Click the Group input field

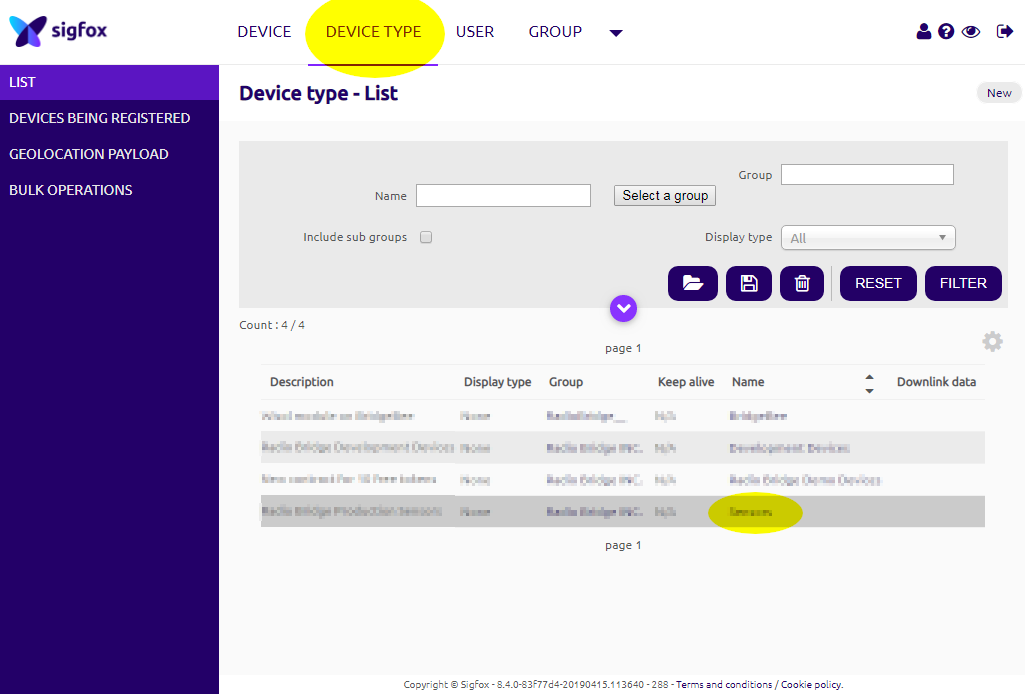pos(867,174)
